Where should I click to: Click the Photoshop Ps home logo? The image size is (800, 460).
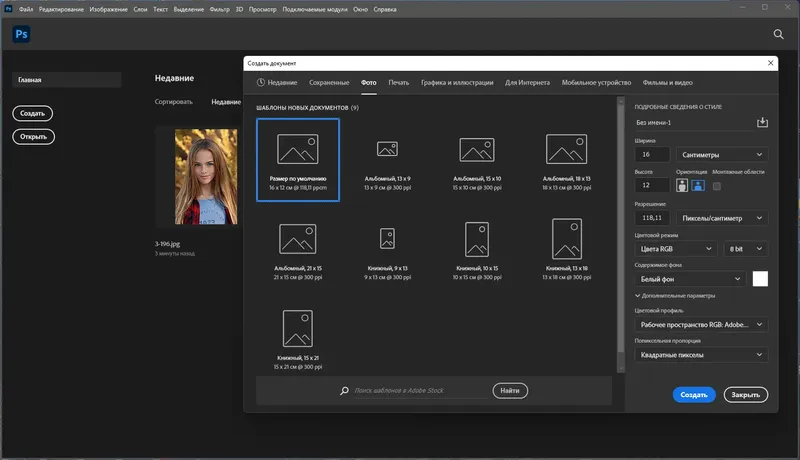pyautogui.click(x=22, y=34)
